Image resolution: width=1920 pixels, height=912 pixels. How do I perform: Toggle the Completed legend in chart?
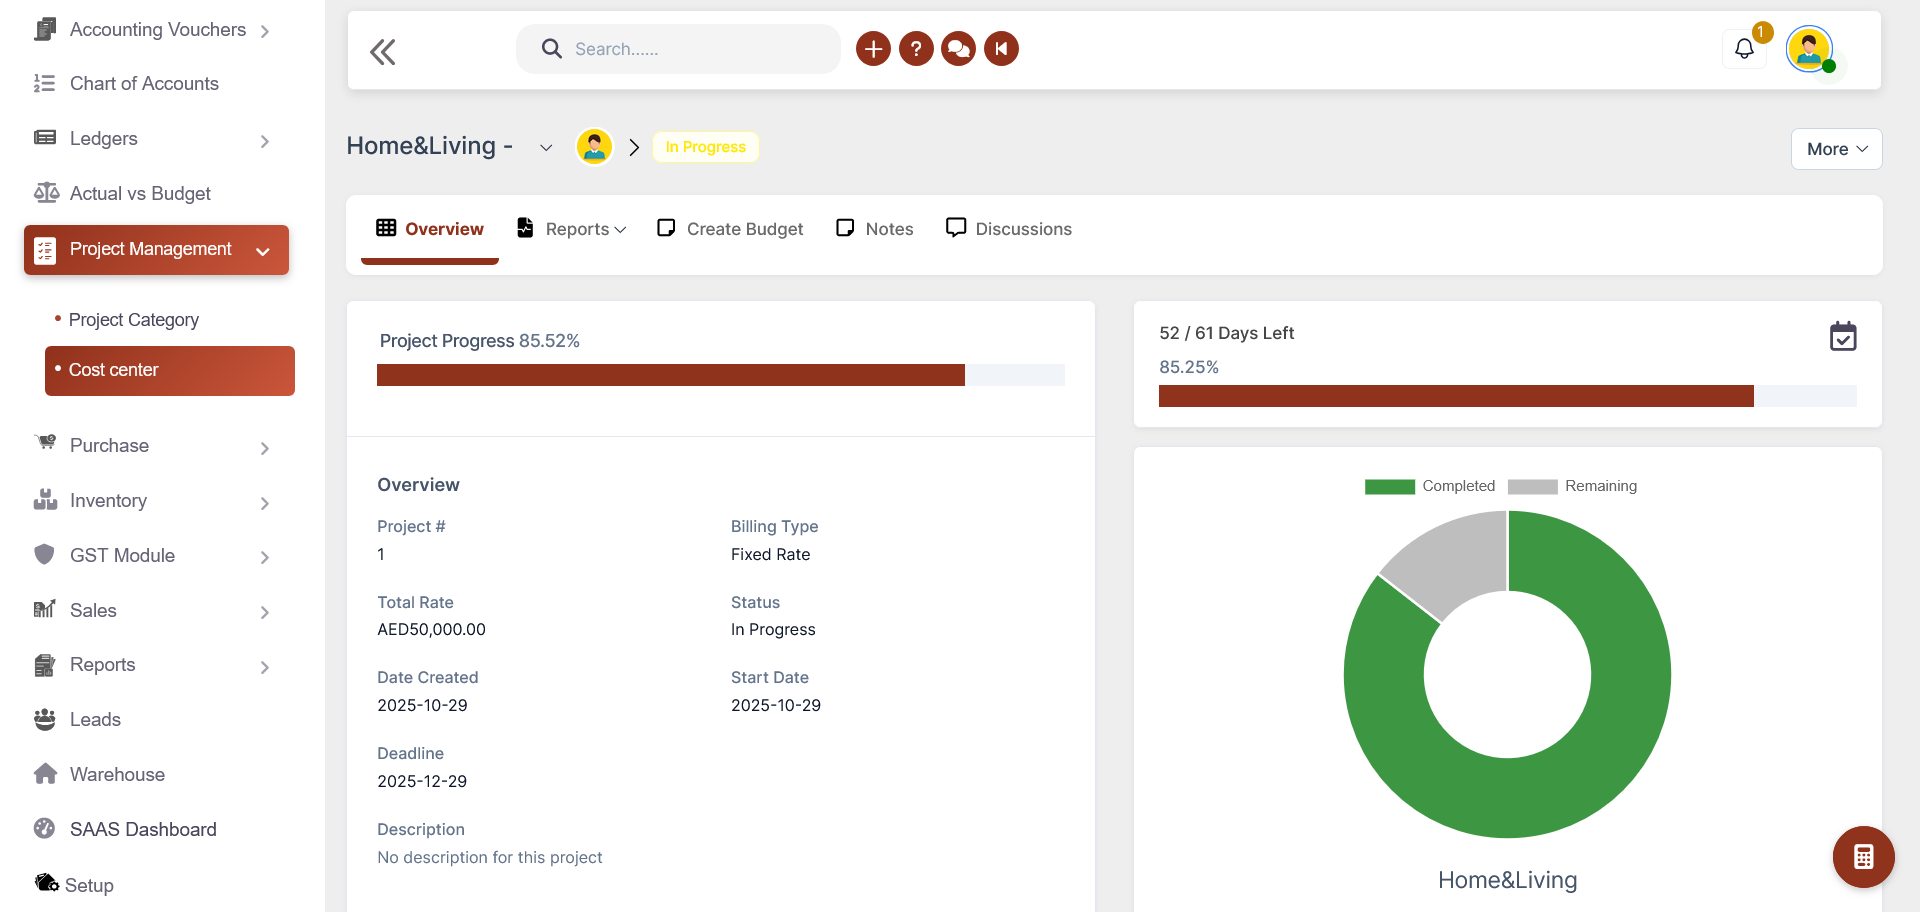click(x=1430, y=486)
